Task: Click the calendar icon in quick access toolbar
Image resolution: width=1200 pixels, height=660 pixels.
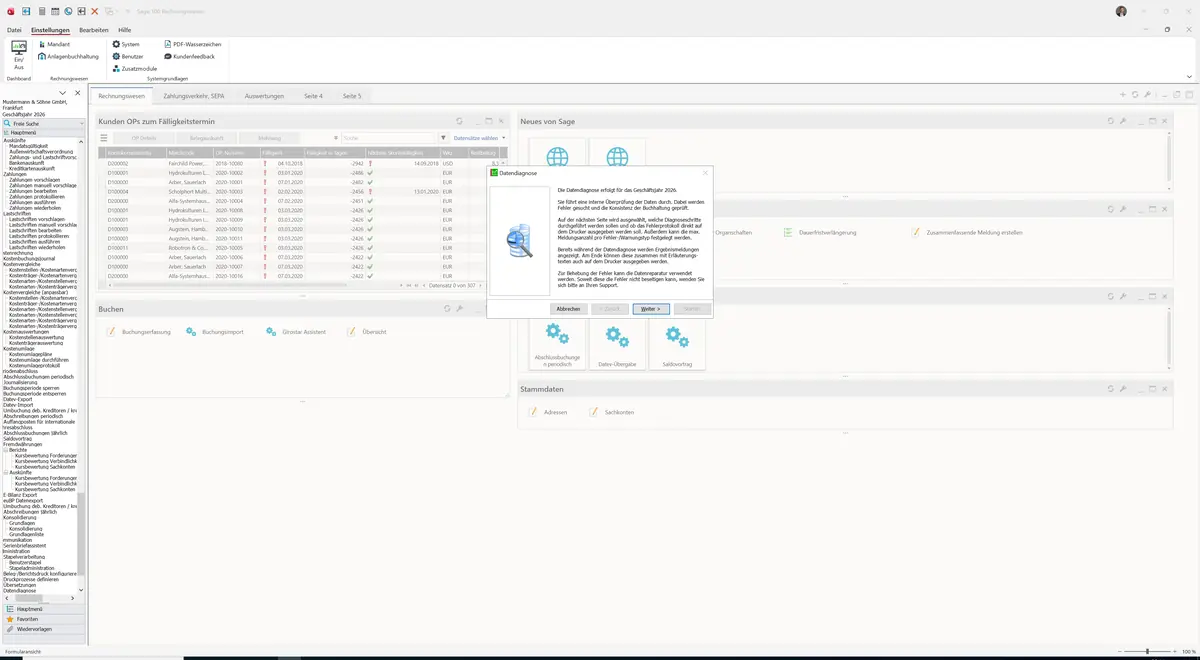Action: [54, 11]
